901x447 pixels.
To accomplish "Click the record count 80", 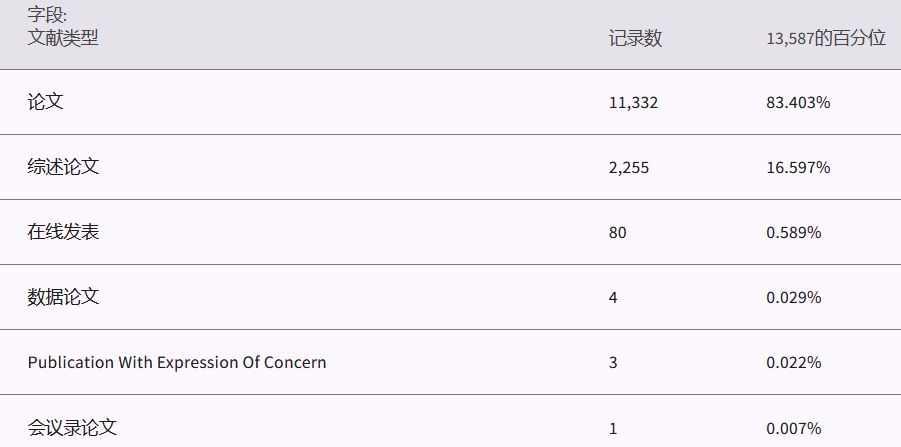I will click(x=617, y=233).
